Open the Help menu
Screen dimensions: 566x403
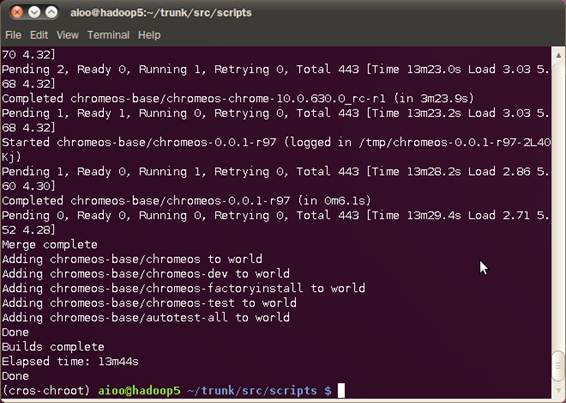[x=149, y=35]
